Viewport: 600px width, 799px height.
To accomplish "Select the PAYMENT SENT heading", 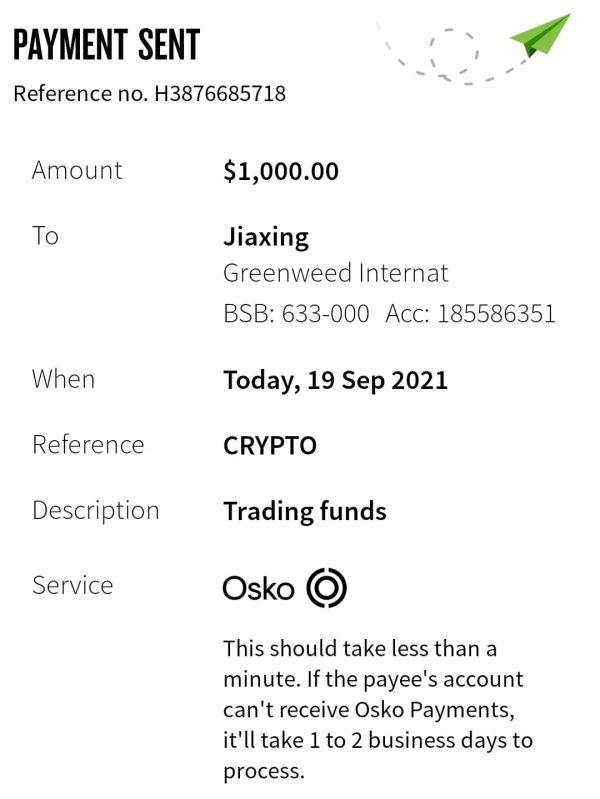I will pos(107,44).
